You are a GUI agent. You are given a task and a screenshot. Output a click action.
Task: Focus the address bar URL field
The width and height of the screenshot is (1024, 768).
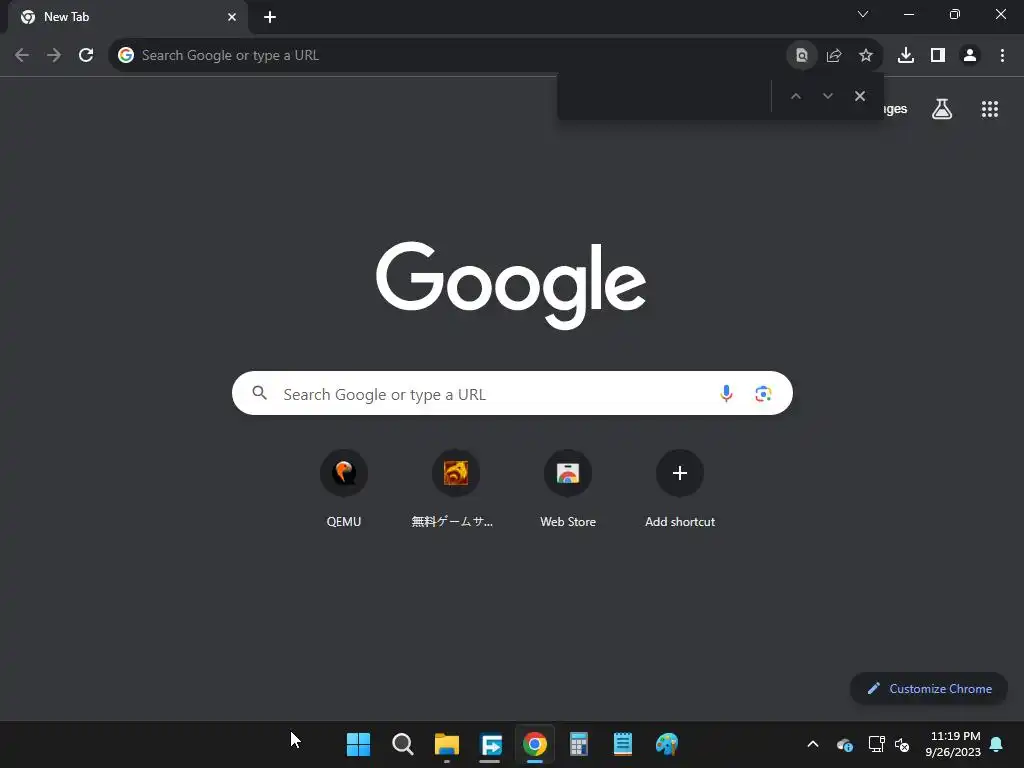(x=457, y=56)
